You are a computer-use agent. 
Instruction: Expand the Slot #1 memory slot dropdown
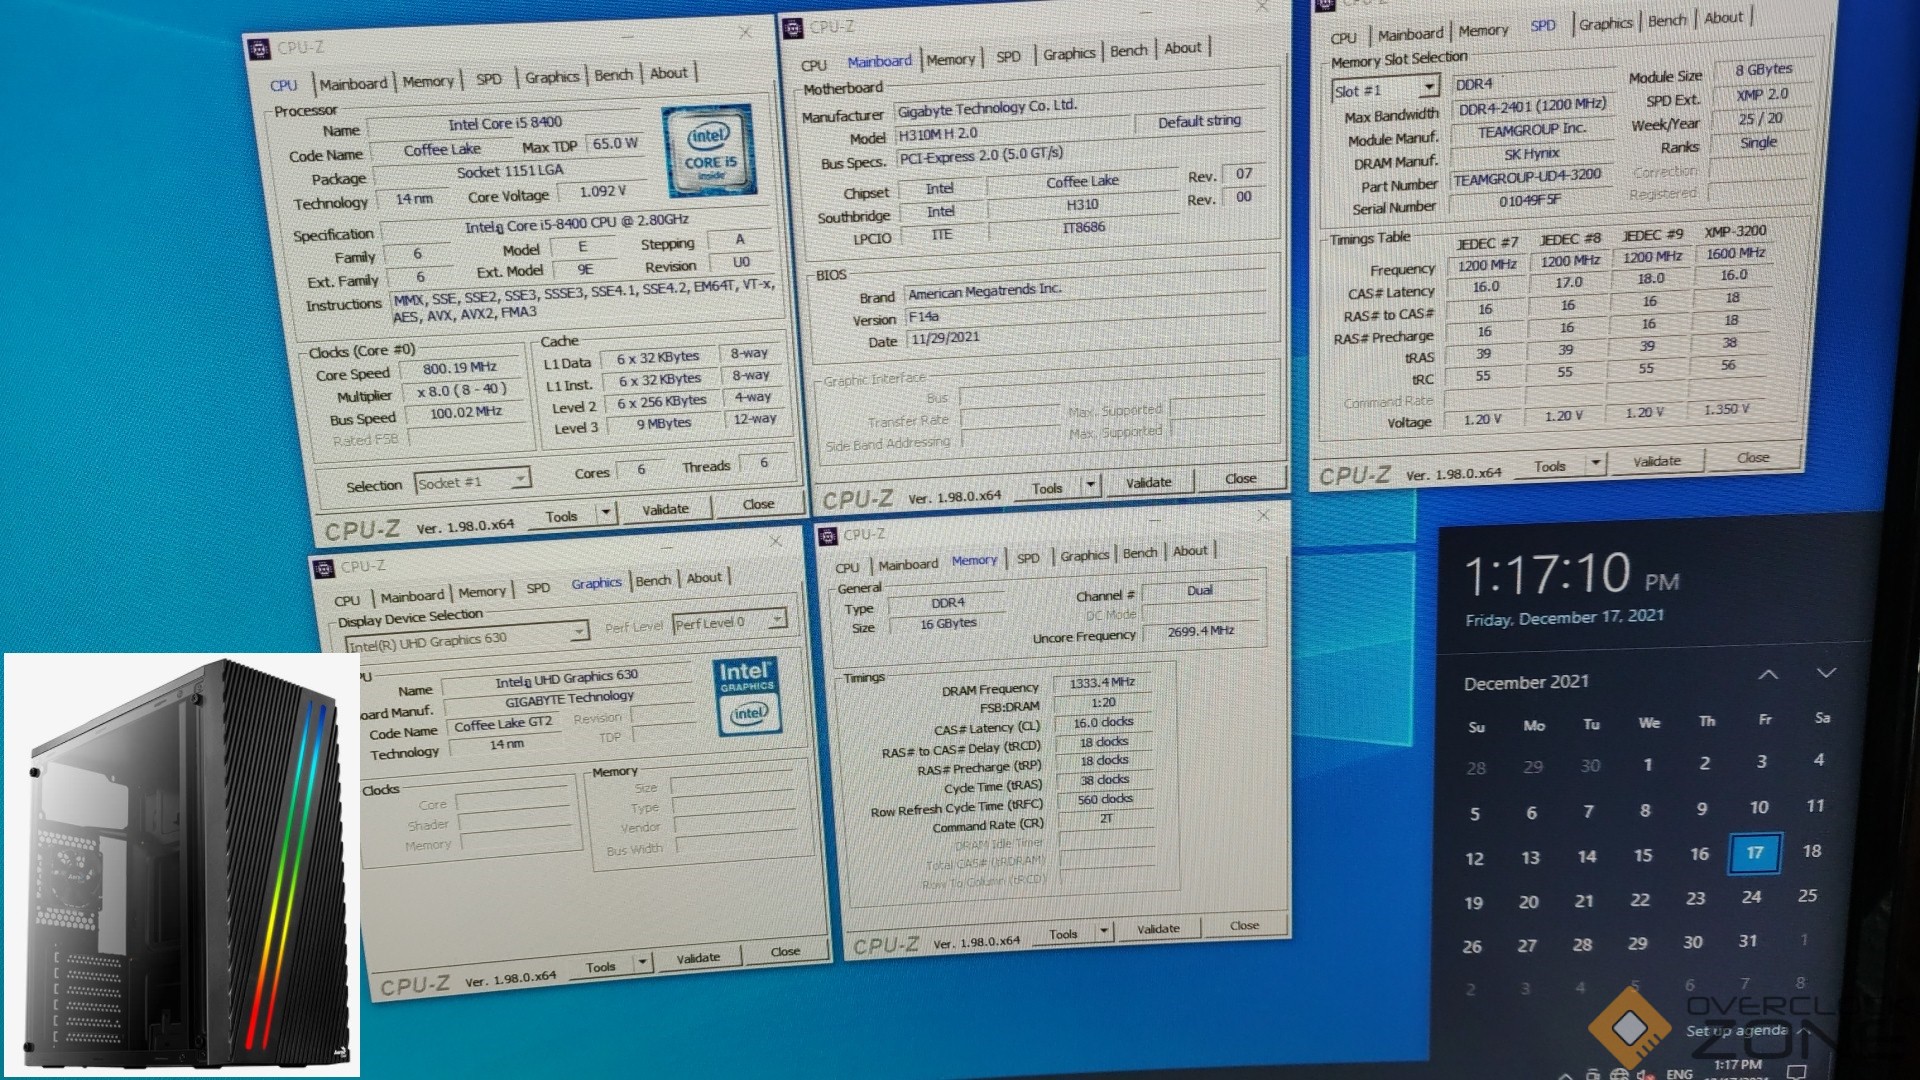[x=1429, y=87]
